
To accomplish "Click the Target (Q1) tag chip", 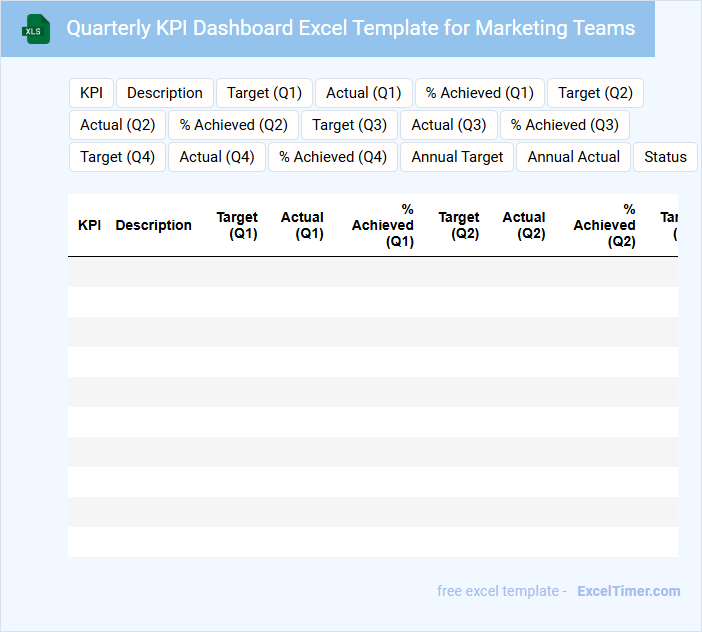I will [x=264, y=93].
